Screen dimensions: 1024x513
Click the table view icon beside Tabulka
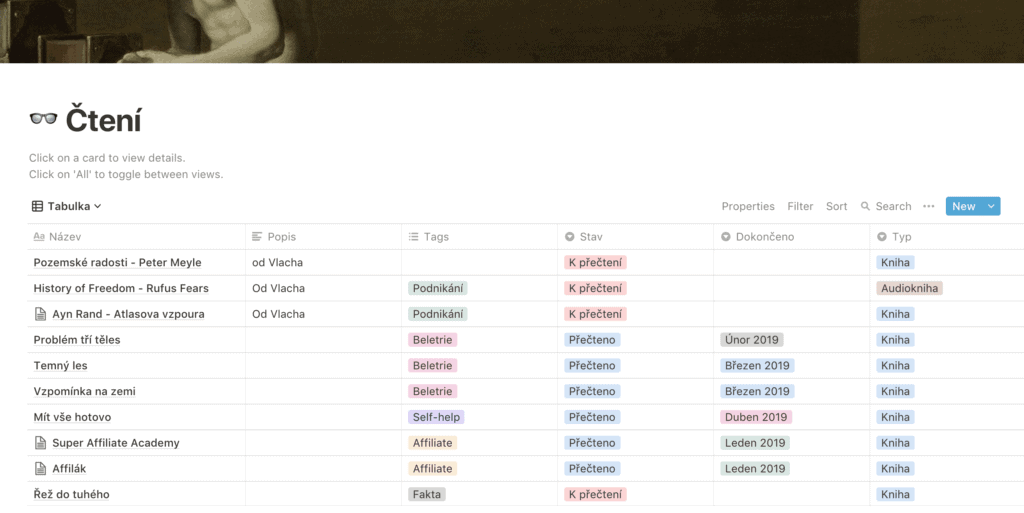37,206
